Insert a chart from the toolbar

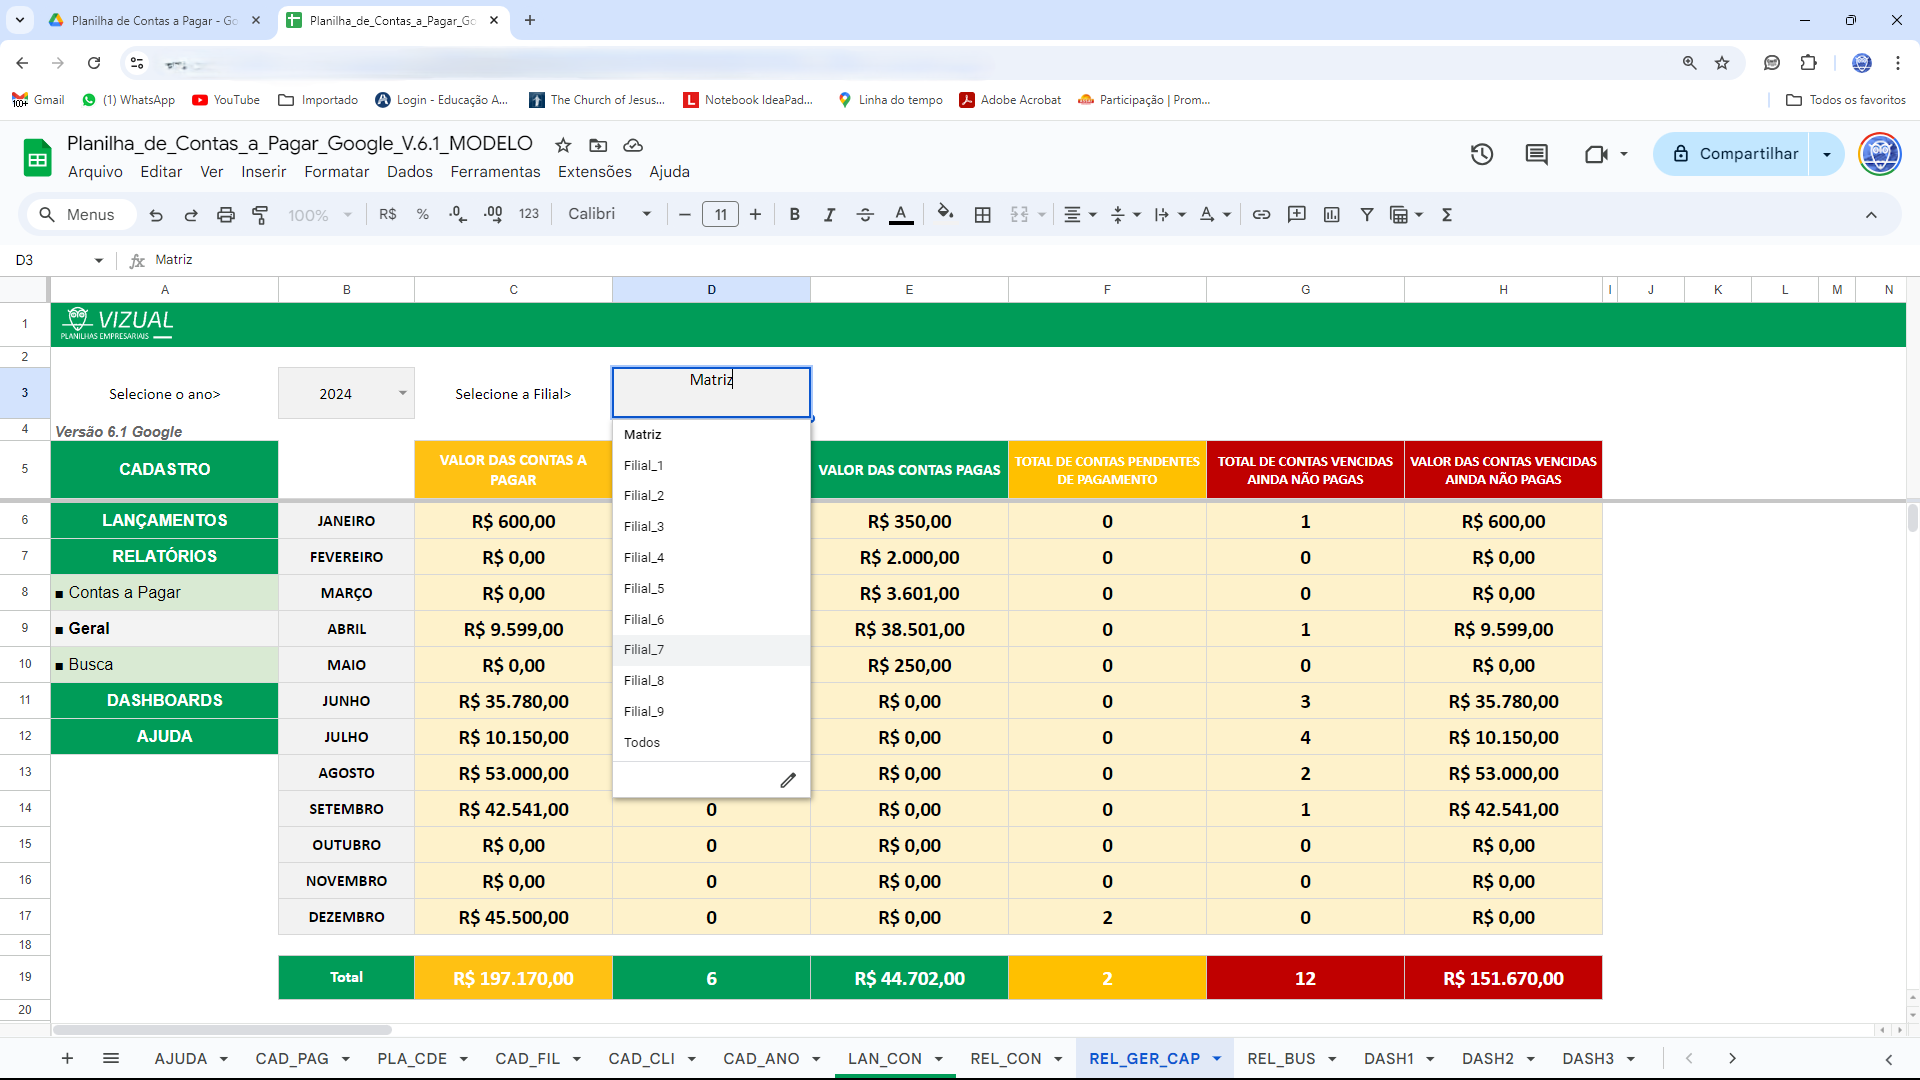(x=1331, y=215)
